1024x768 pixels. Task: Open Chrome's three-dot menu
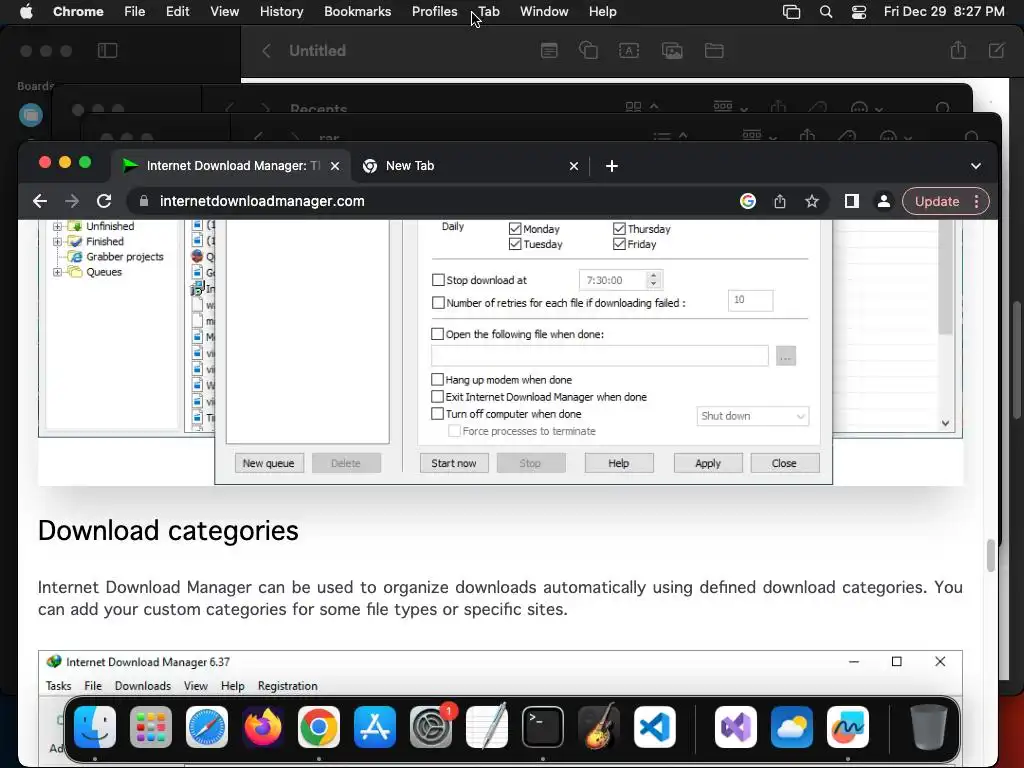point(977,201)
